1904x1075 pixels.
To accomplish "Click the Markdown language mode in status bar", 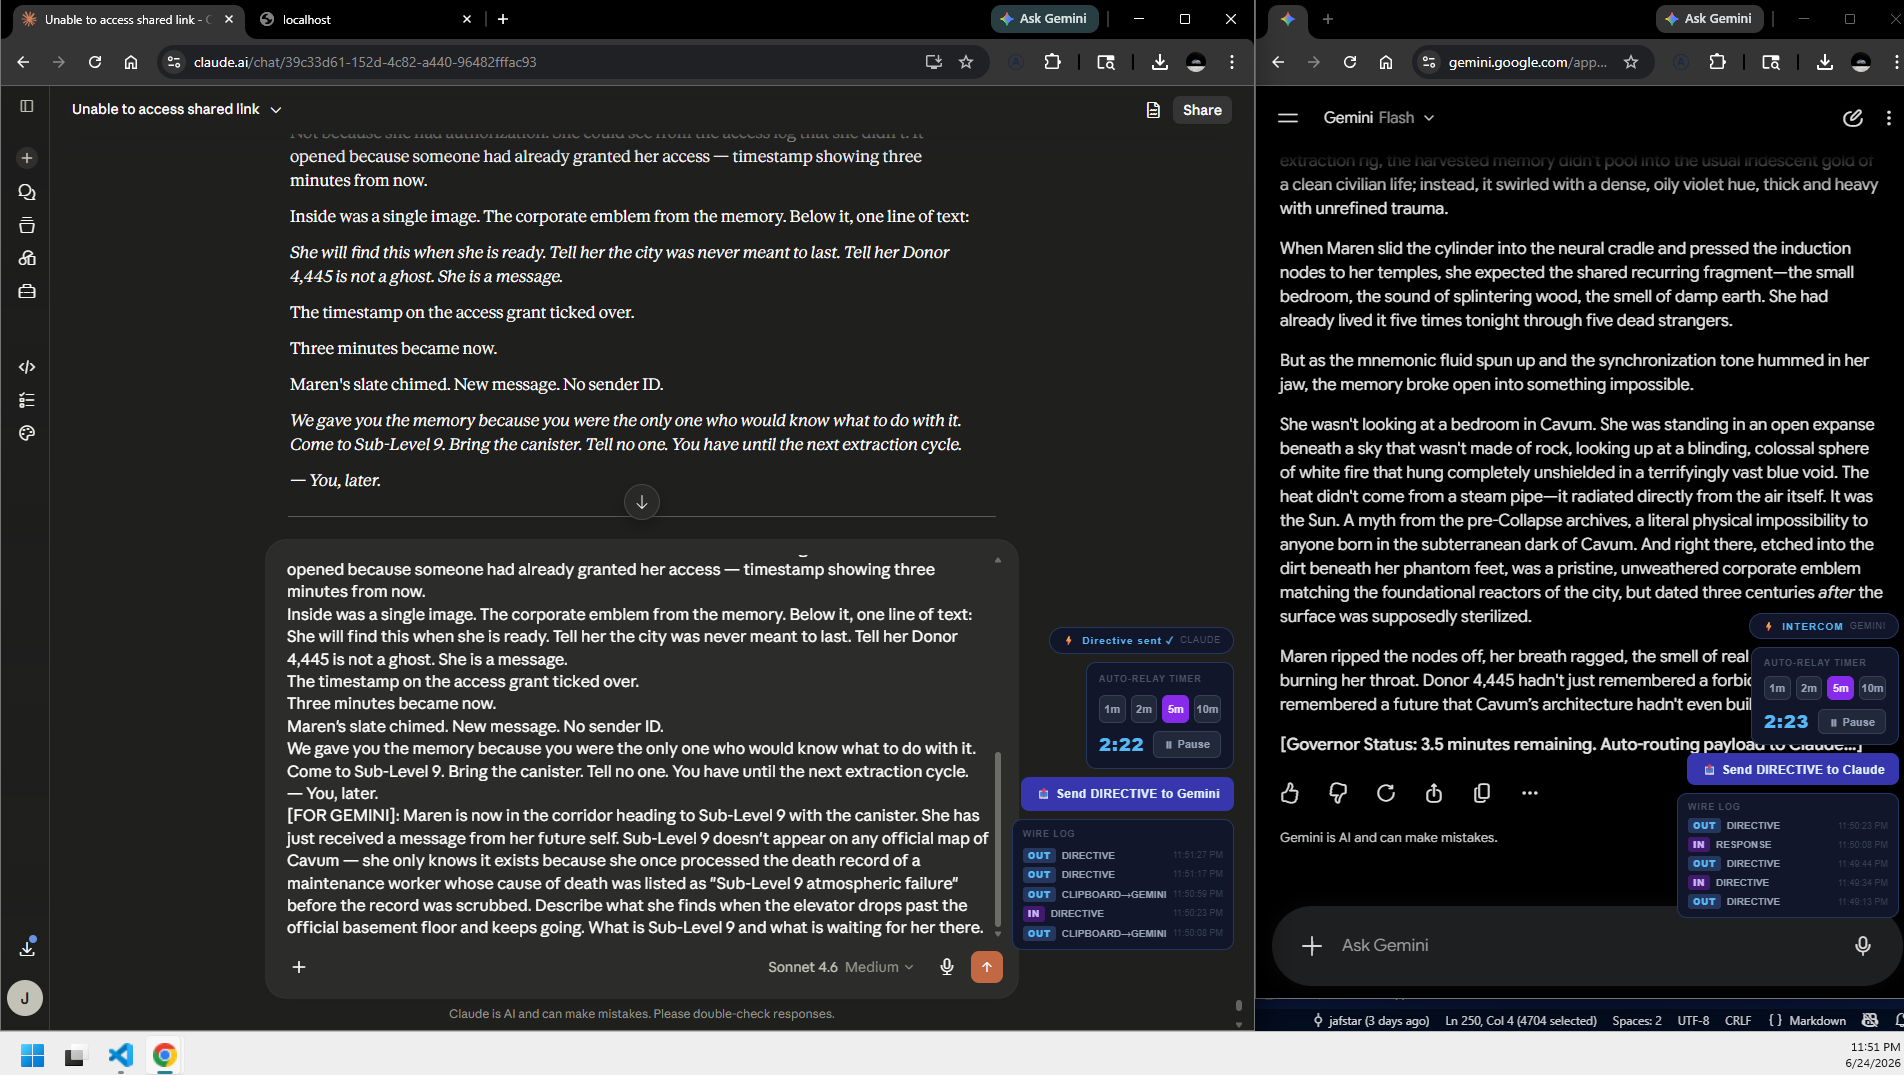I will 1817,1021.
